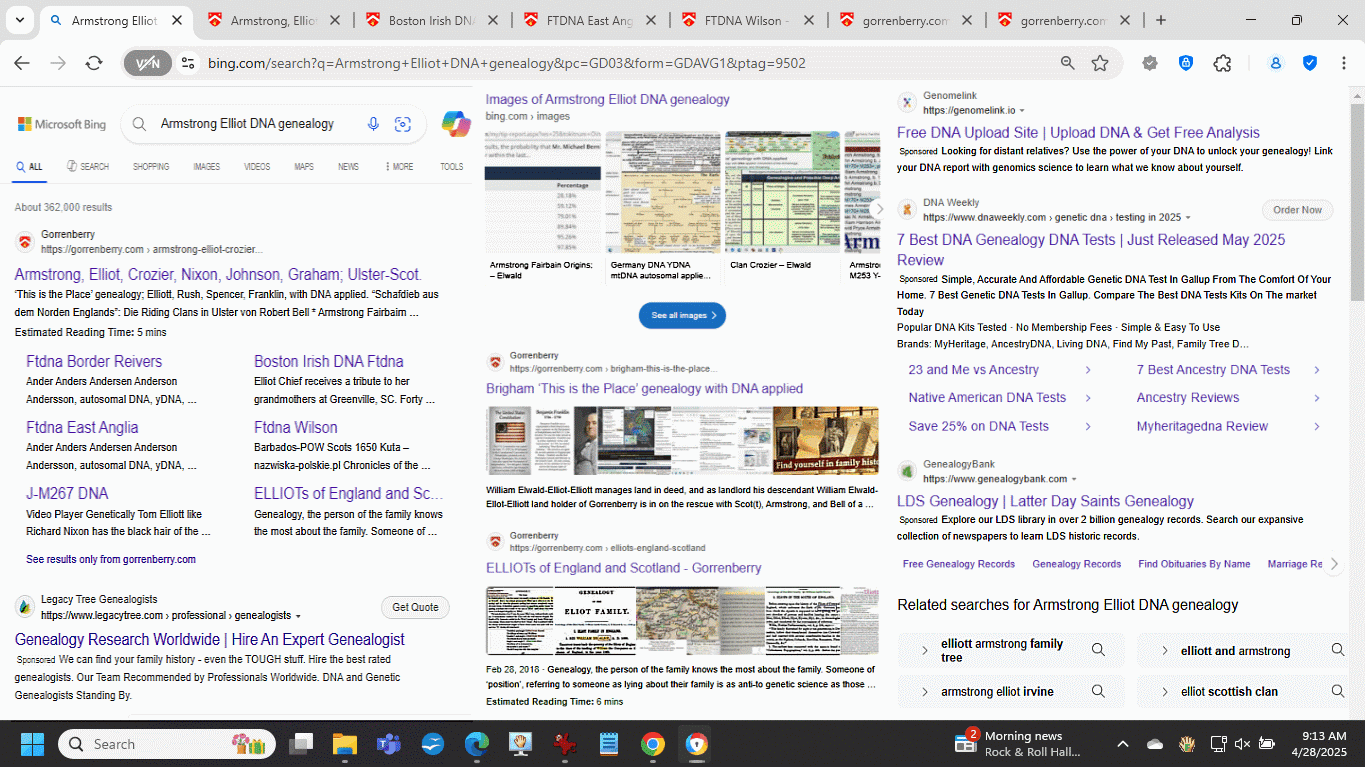1365x767 pixels.
Task: Open the MORE search options dropdown
Action: (x=399, y=167)
